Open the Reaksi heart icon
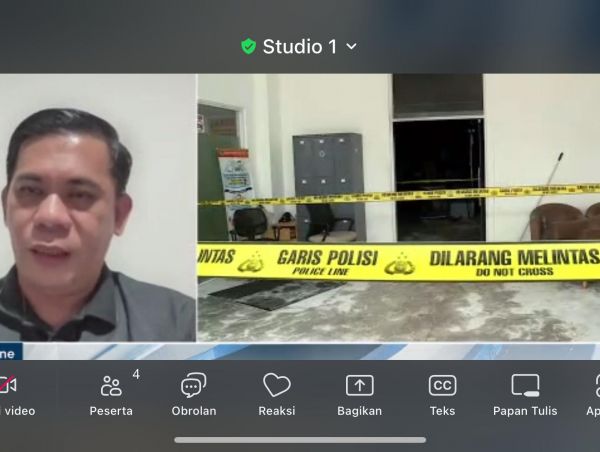Viewport: 600px width, 452px height. click(277, 386)
